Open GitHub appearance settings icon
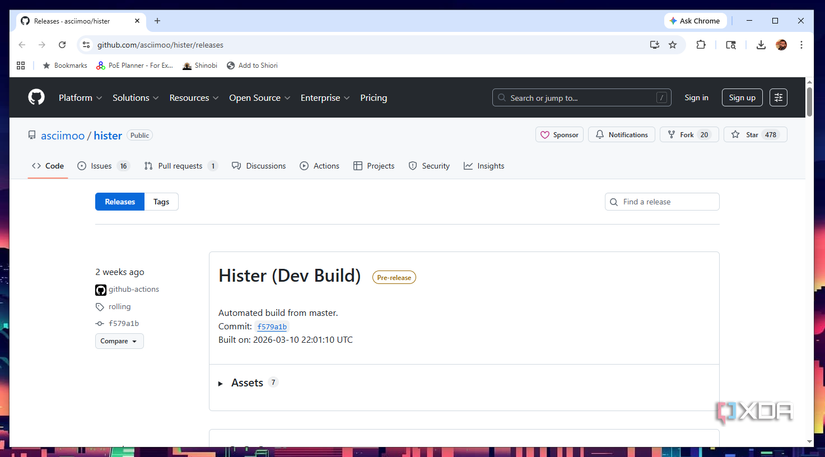 (x=779, y=97)
